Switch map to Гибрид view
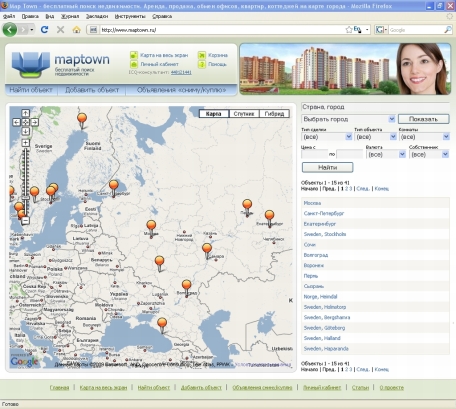 [x=274, y=114]
